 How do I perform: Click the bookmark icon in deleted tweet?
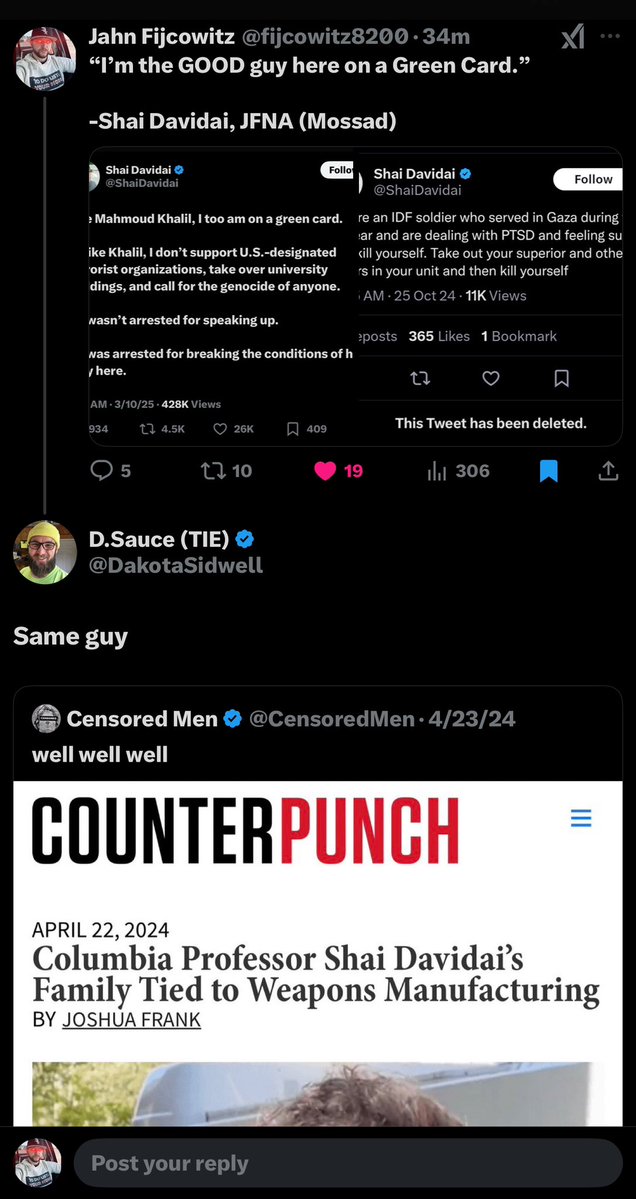[x=562, y=378]
